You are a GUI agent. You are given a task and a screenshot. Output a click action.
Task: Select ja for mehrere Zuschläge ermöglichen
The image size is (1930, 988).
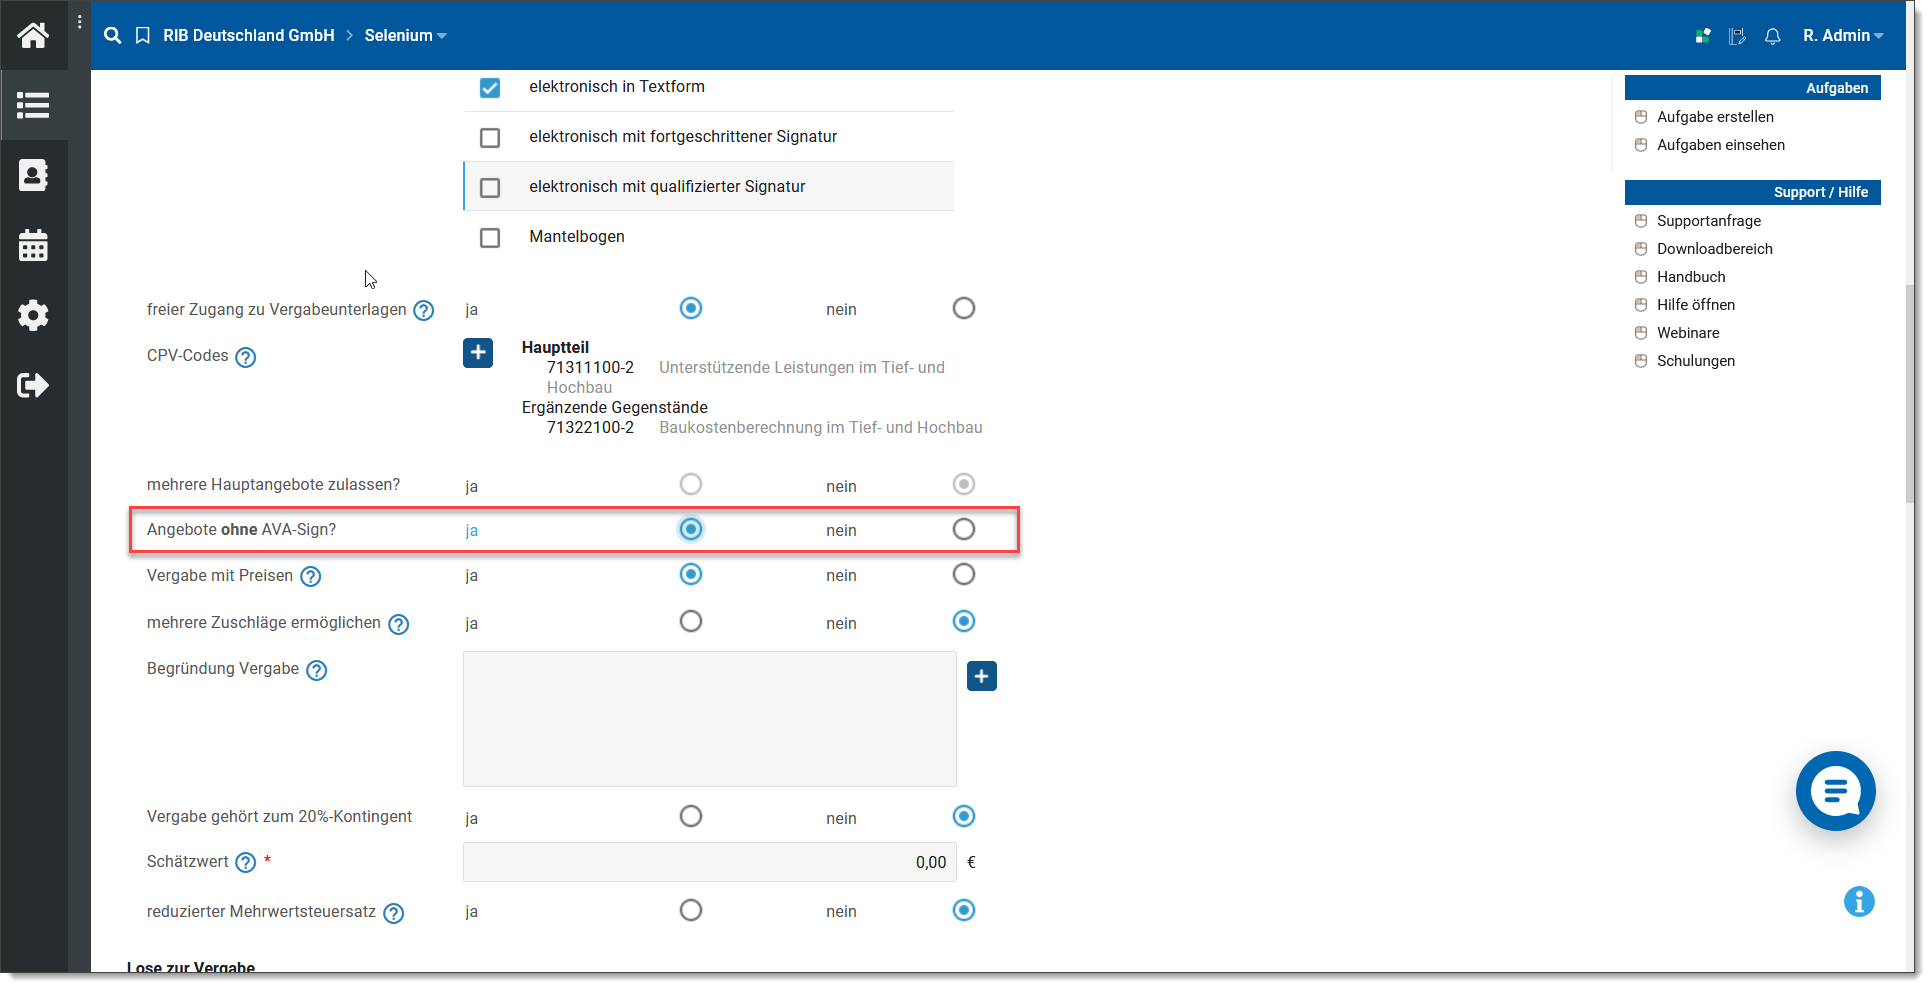tap(691, 621)
